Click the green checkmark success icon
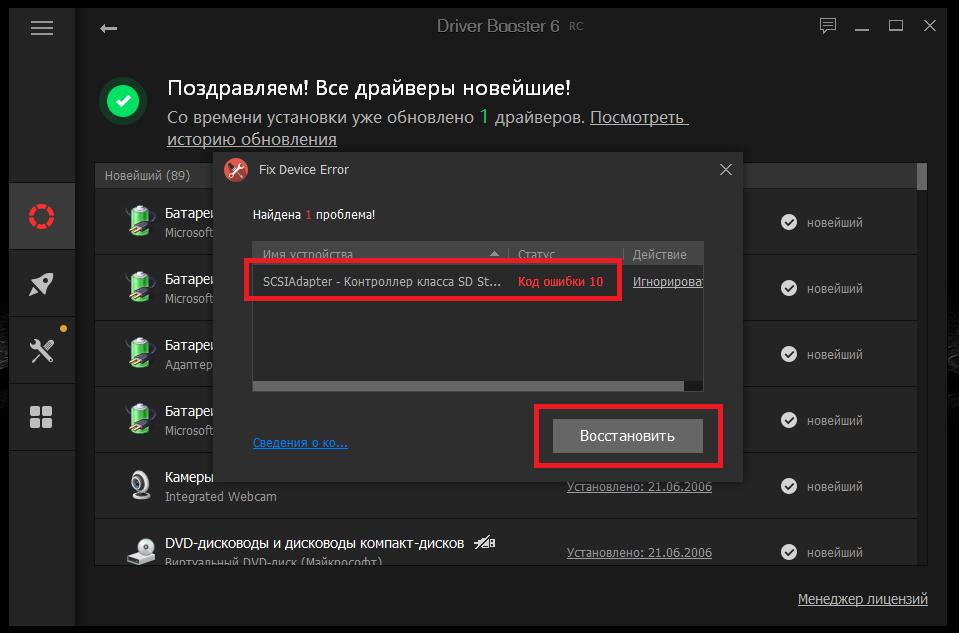Viewport: 959px width, 633px height. point(123,101)
